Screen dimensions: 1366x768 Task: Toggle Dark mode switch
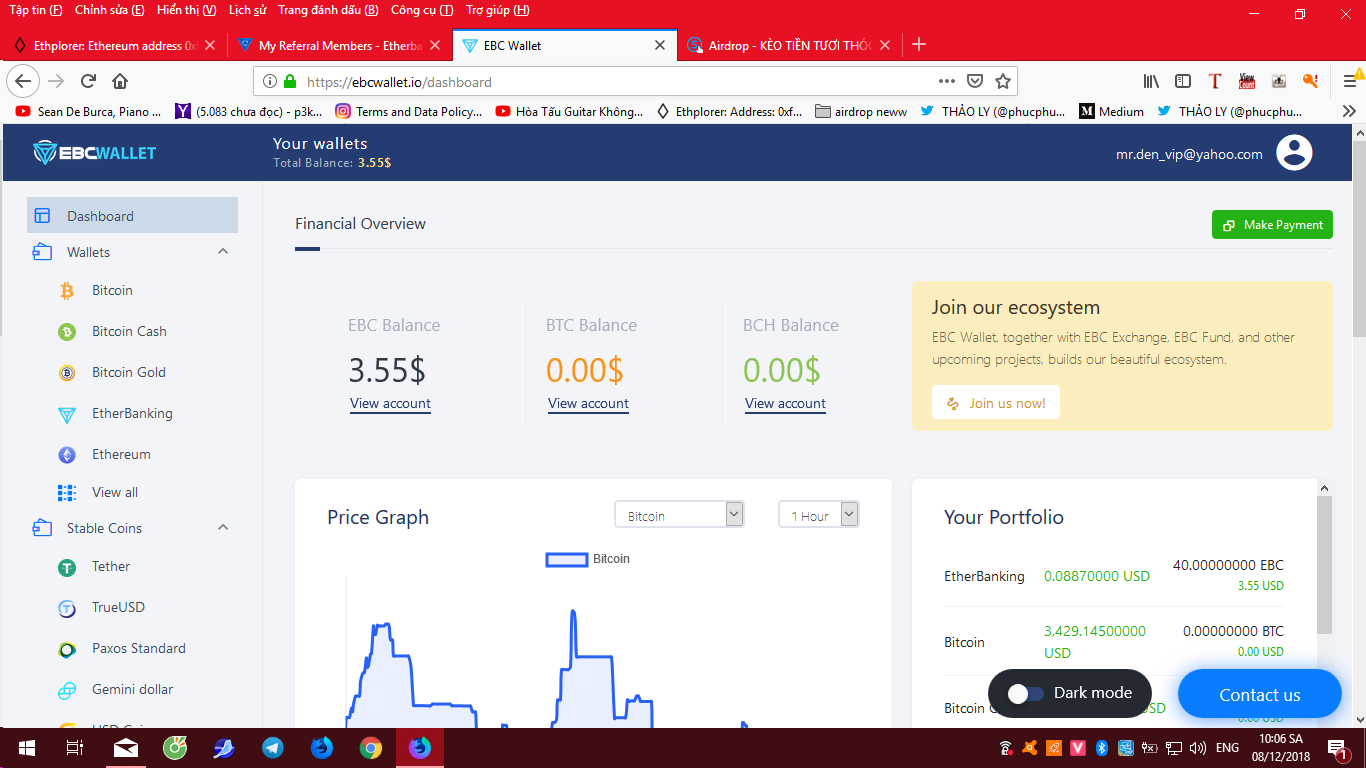pyautogui.click(x=1026, y=693)
